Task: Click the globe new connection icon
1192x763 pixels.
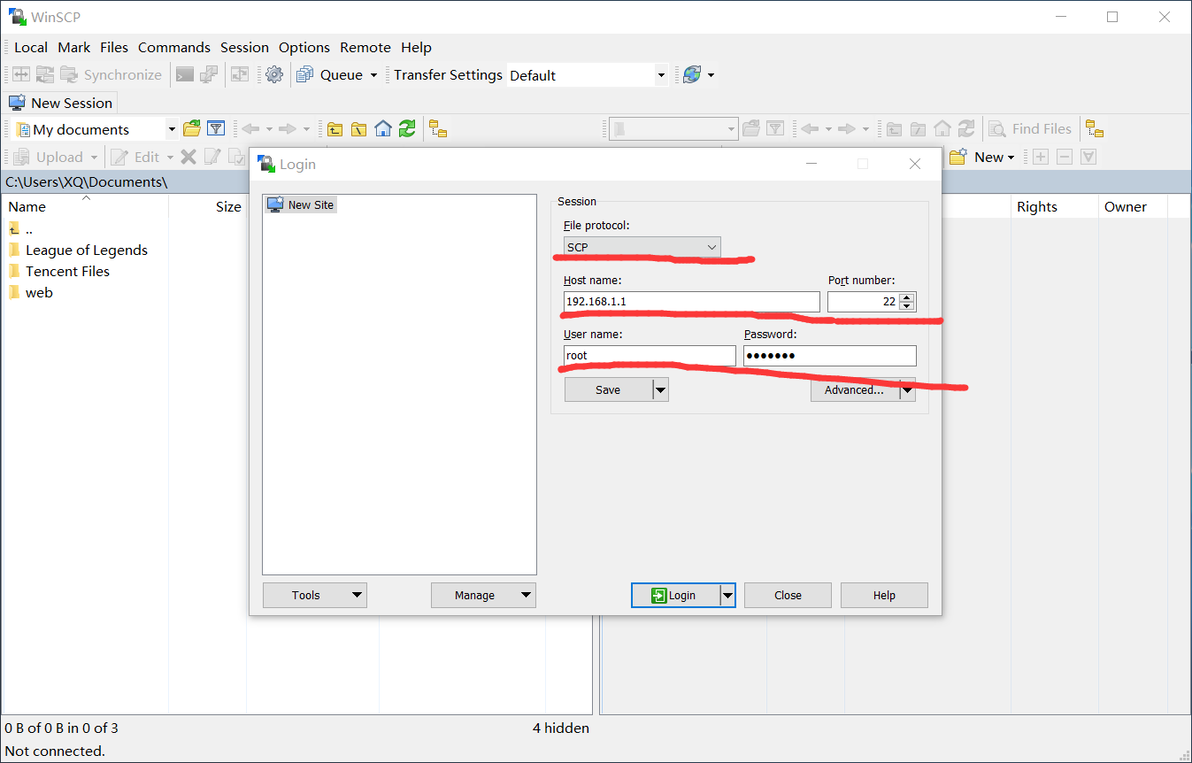Action: (x=693, y=74)
